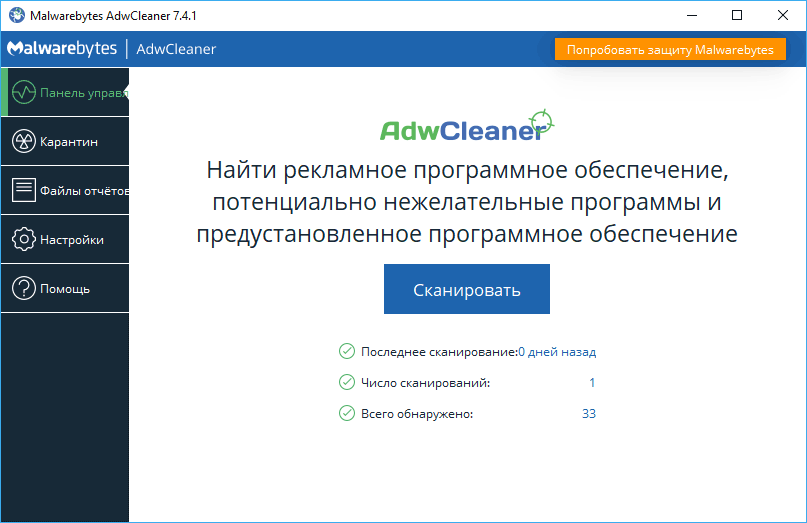Click total detected value 33
Image resolution: width=807 pixels, height=523 pixels.
[x=589, y=413]
